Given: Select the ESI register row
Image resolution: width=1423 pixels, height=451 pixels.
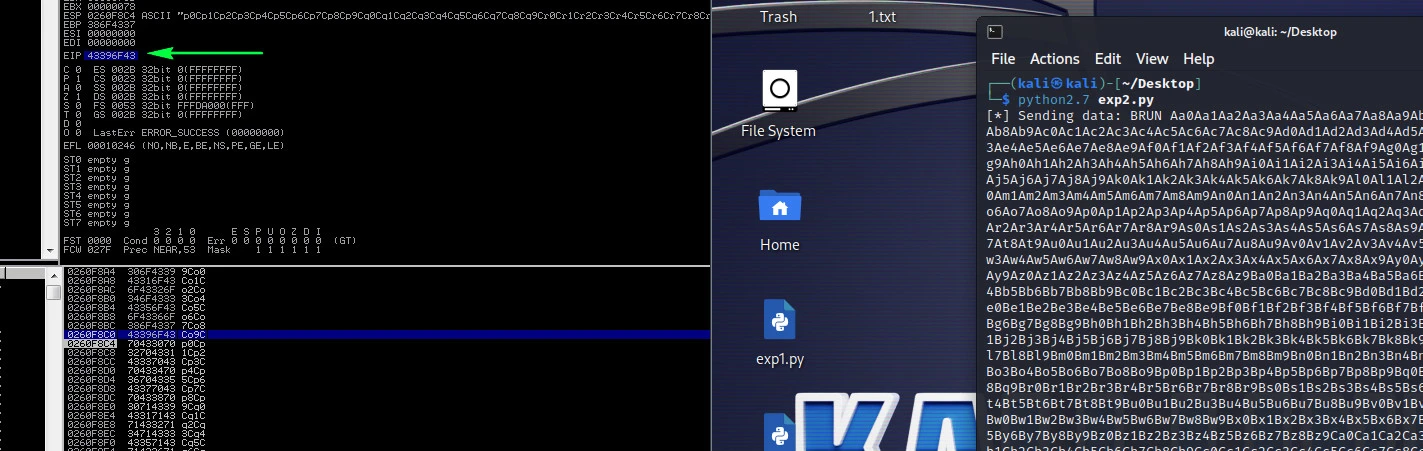Looking at the screenshot, I should (99, 33).
